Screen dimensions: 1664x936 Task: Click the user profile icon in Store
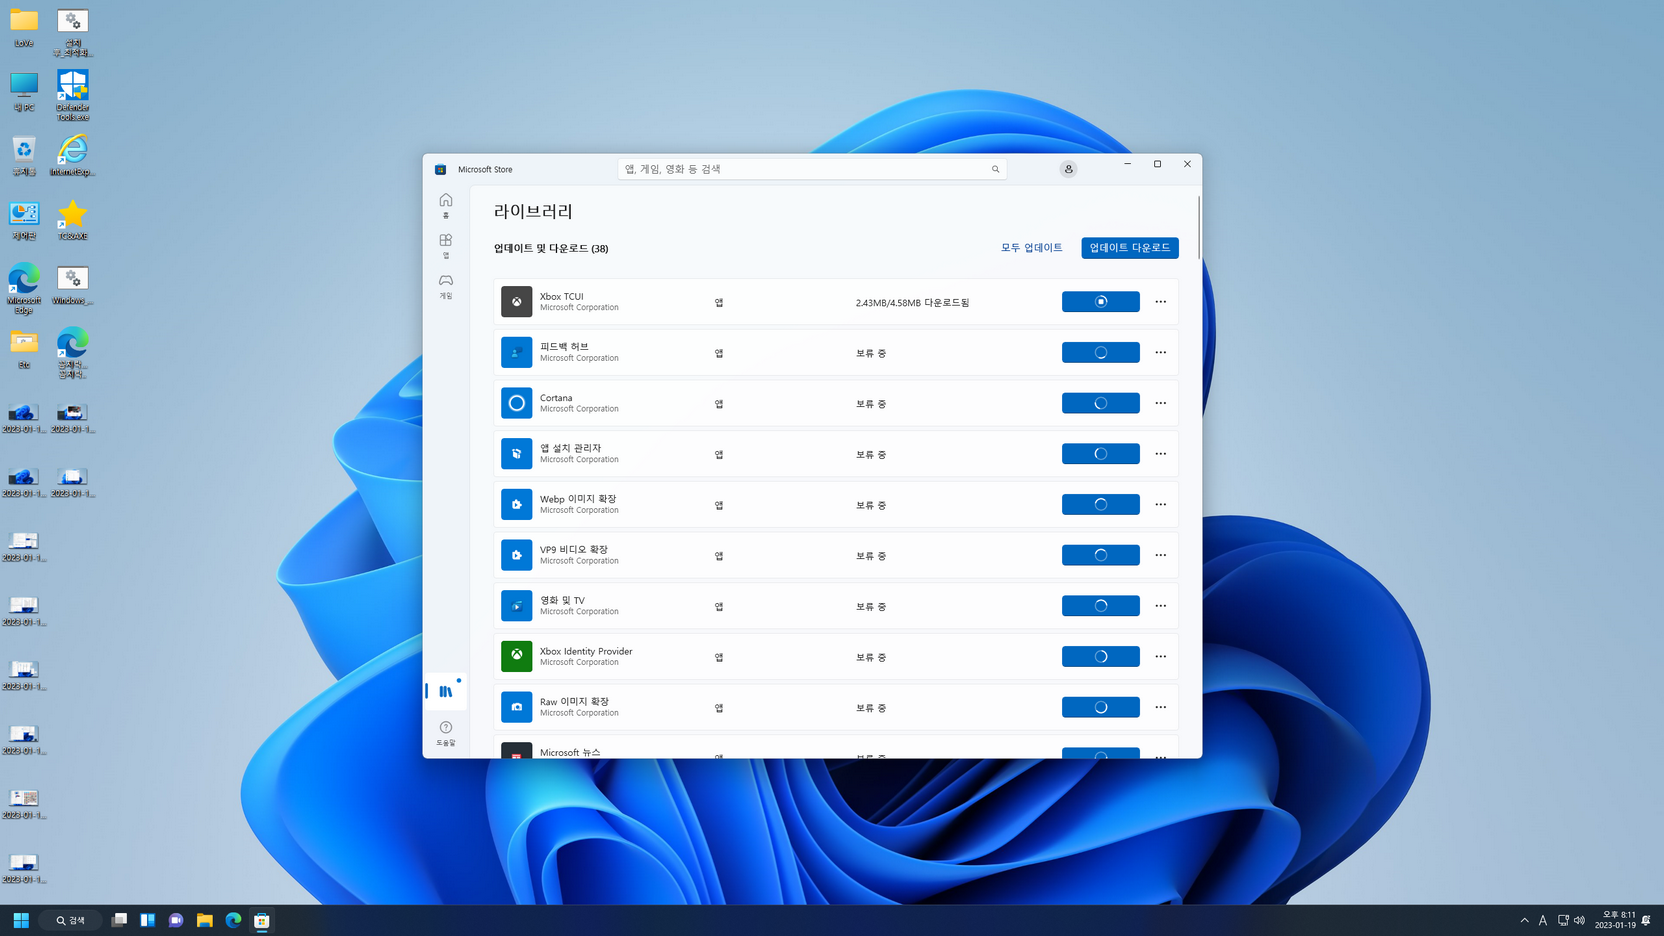coord(1068,169)
